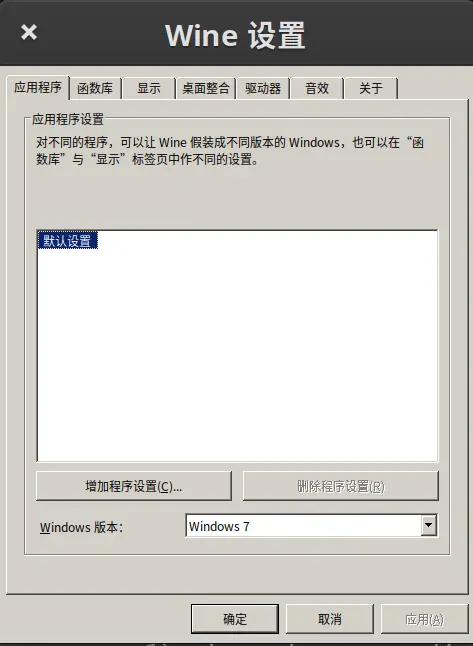
Task: Close the Wine 设置 window with the X icon
Action: pos(29,32)
